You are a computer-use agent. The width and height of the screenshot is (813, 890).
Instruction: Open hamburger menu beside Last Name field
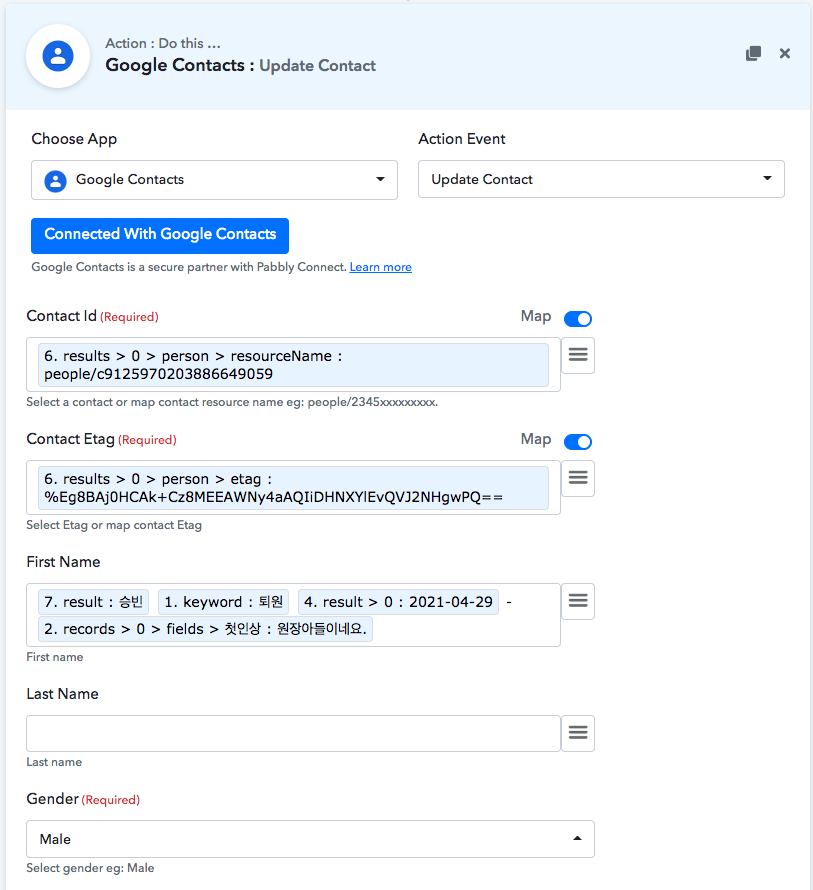click(578, 733)
